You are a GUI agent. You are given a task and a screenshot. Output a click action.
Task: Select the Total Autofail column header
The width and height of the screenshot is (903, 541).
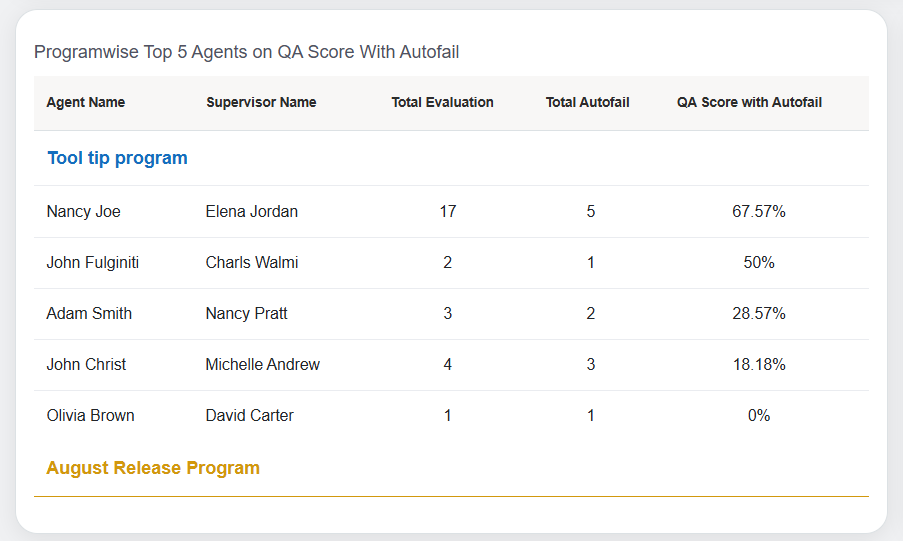[587, 102]
